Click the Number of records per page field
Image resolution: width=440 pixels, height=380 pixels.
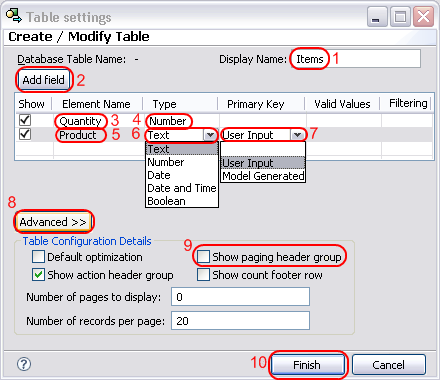click(x=240, y=321)
